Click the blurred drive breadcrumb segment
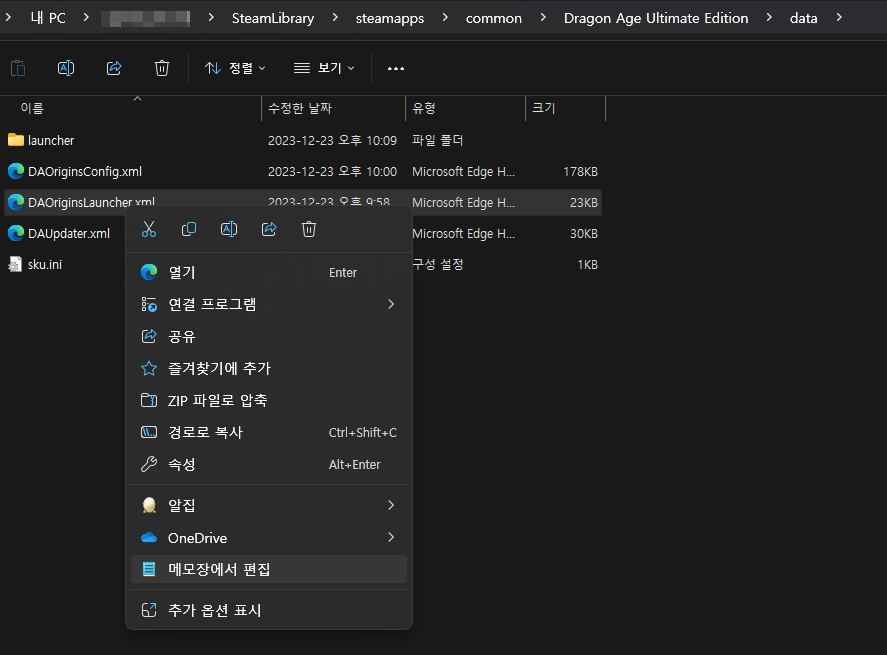The width and height of the screenshot is (887, 655). (x=145, y=18)
